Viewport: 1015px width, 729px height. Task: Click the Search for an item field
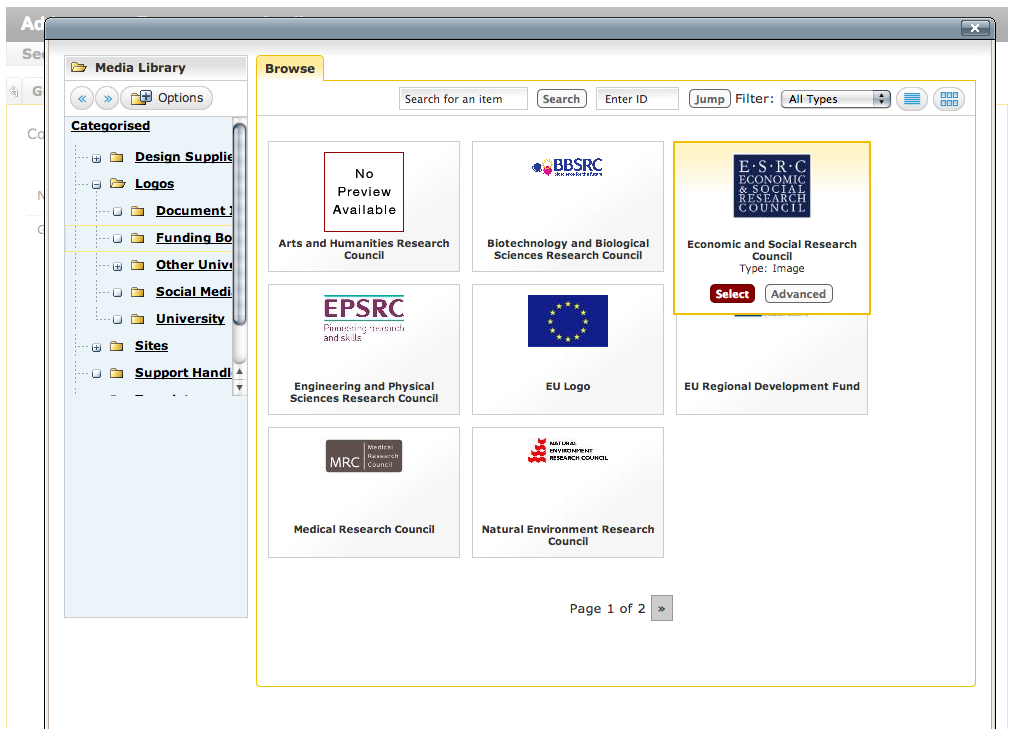click(x=464, y=99)
